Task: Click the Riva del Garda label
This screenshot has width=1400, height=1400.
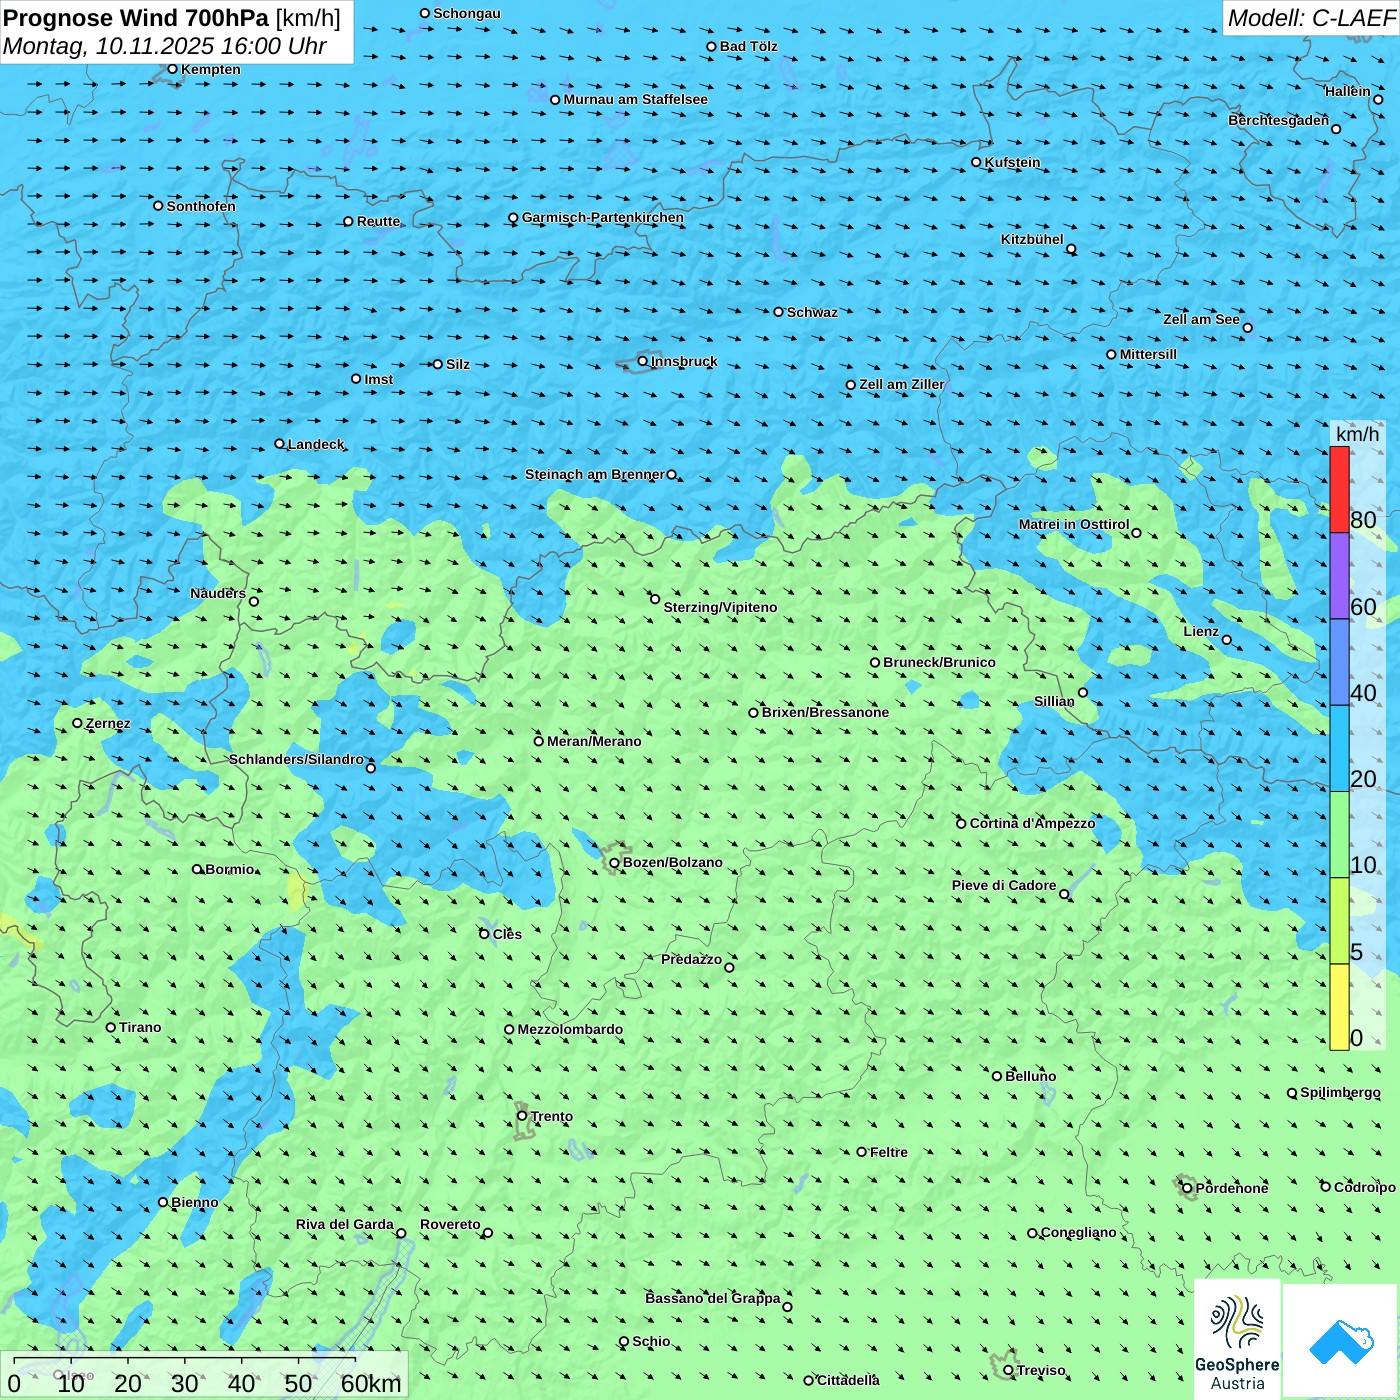Action: tap(345, 1224)
